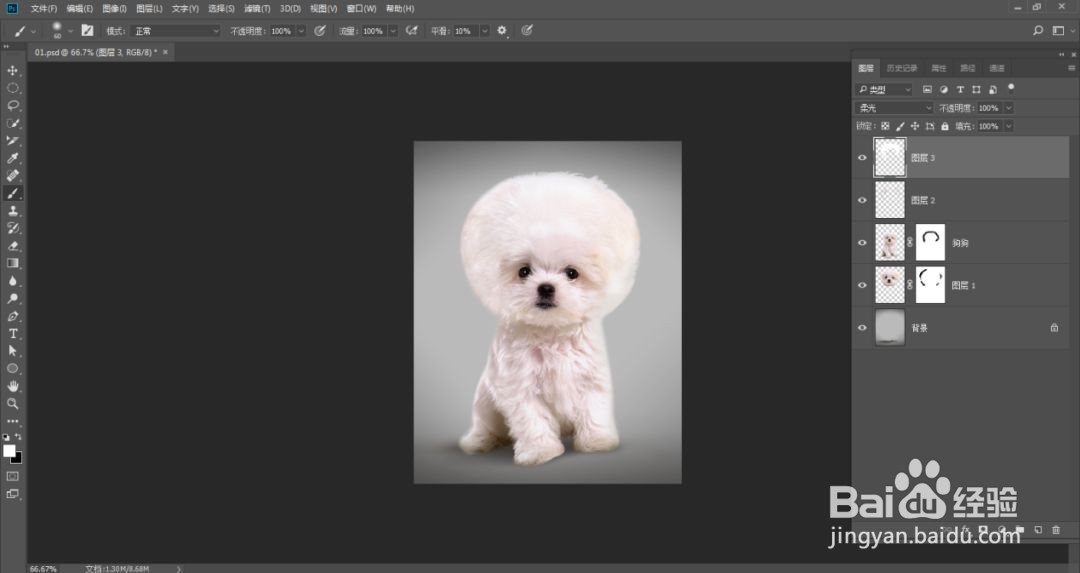1080x573 pixels.
Task: Expand the layer 不透明度 opacity dropdown arrow
Action: (x=1008, y=108)
